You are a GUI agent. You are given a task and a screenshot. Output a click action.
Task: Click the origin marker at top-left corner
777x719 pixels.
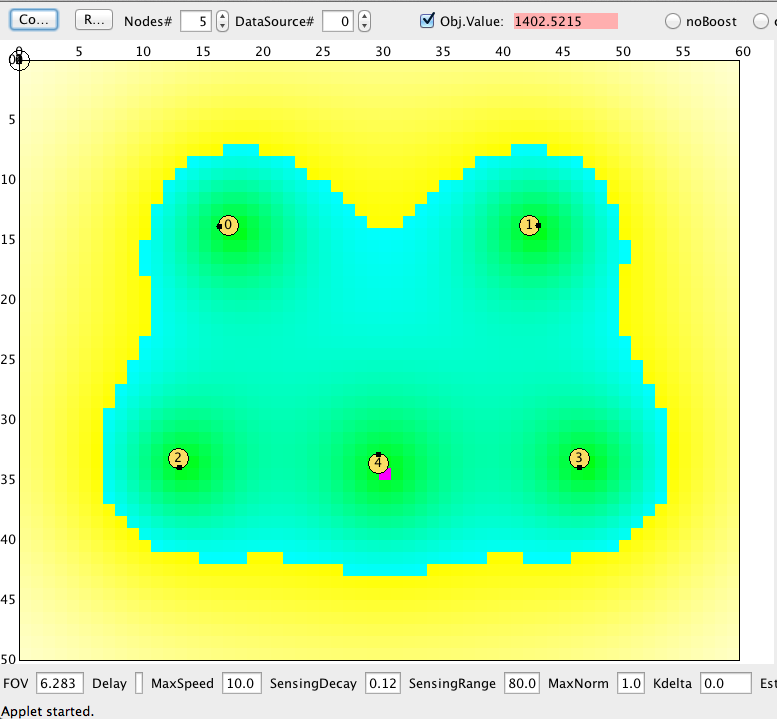[19, 61]
